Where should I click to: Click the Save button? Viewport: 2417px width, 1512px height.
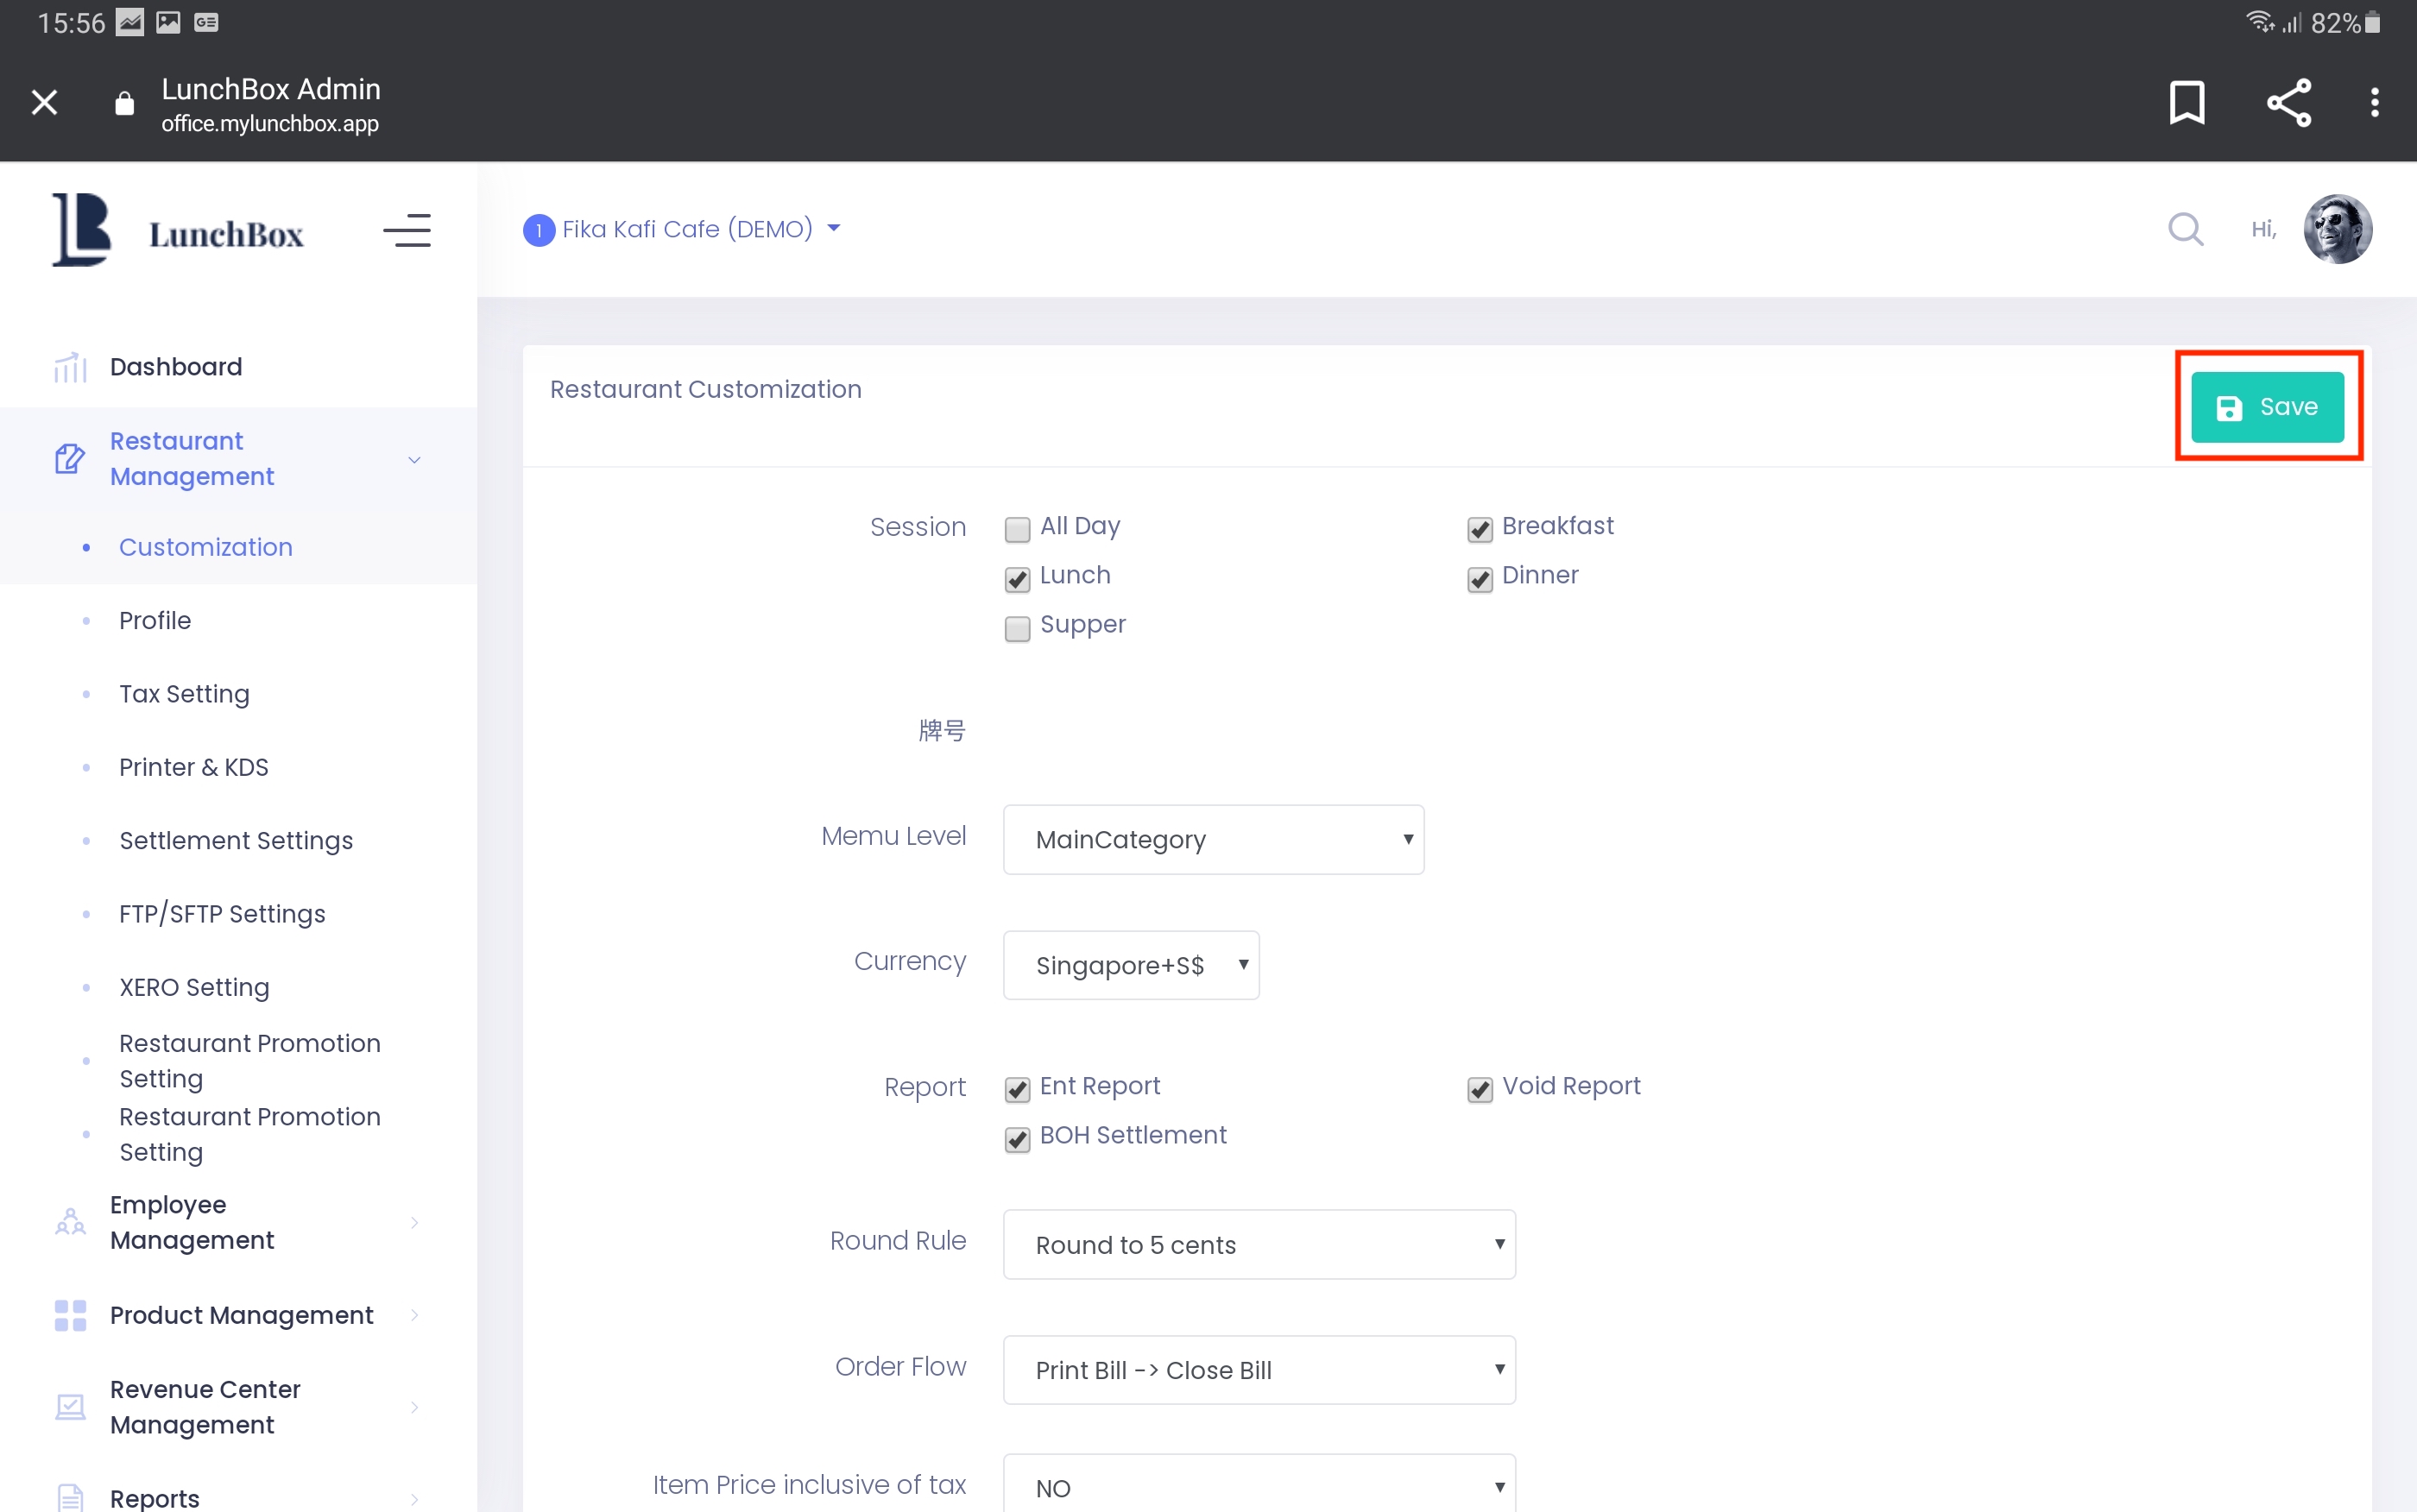(2266, 407)
